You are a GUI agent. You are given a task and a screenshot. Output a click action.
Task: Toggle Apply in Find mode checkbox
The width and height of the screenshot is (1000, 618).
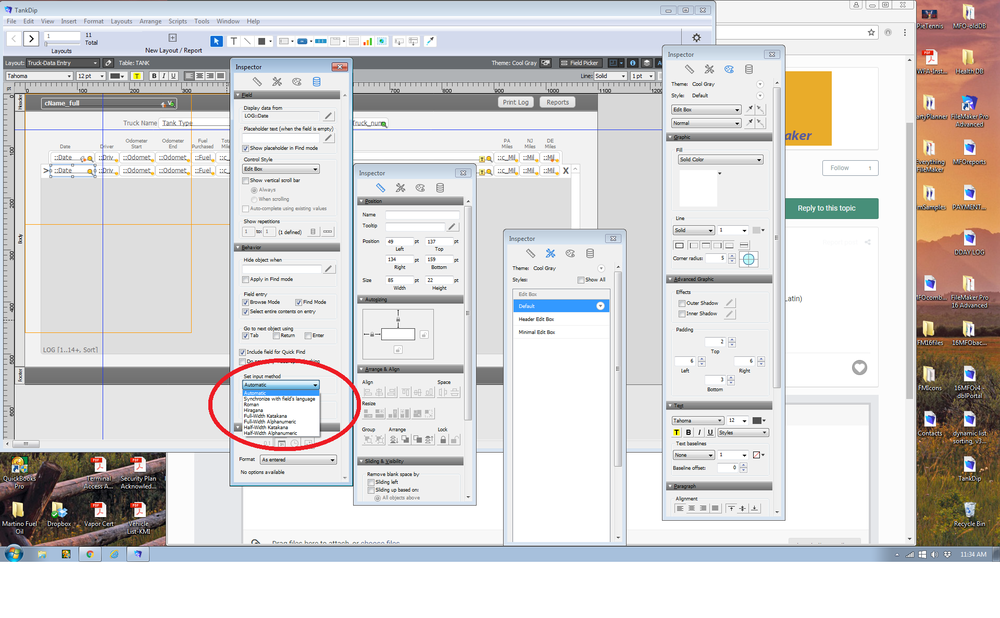tap(246, 279)
